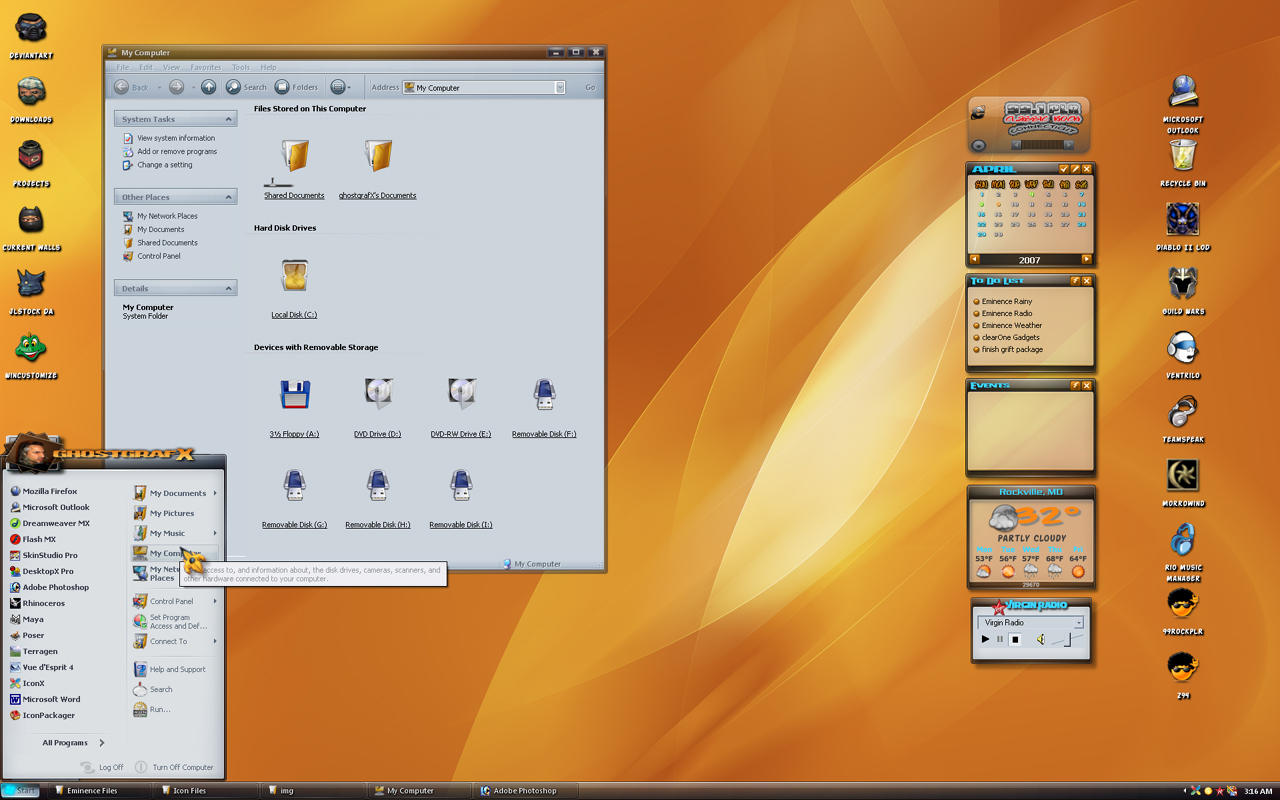Select Removable Disk (H:) icon
The image size is (1280, 800).
[x=378, y=485]
